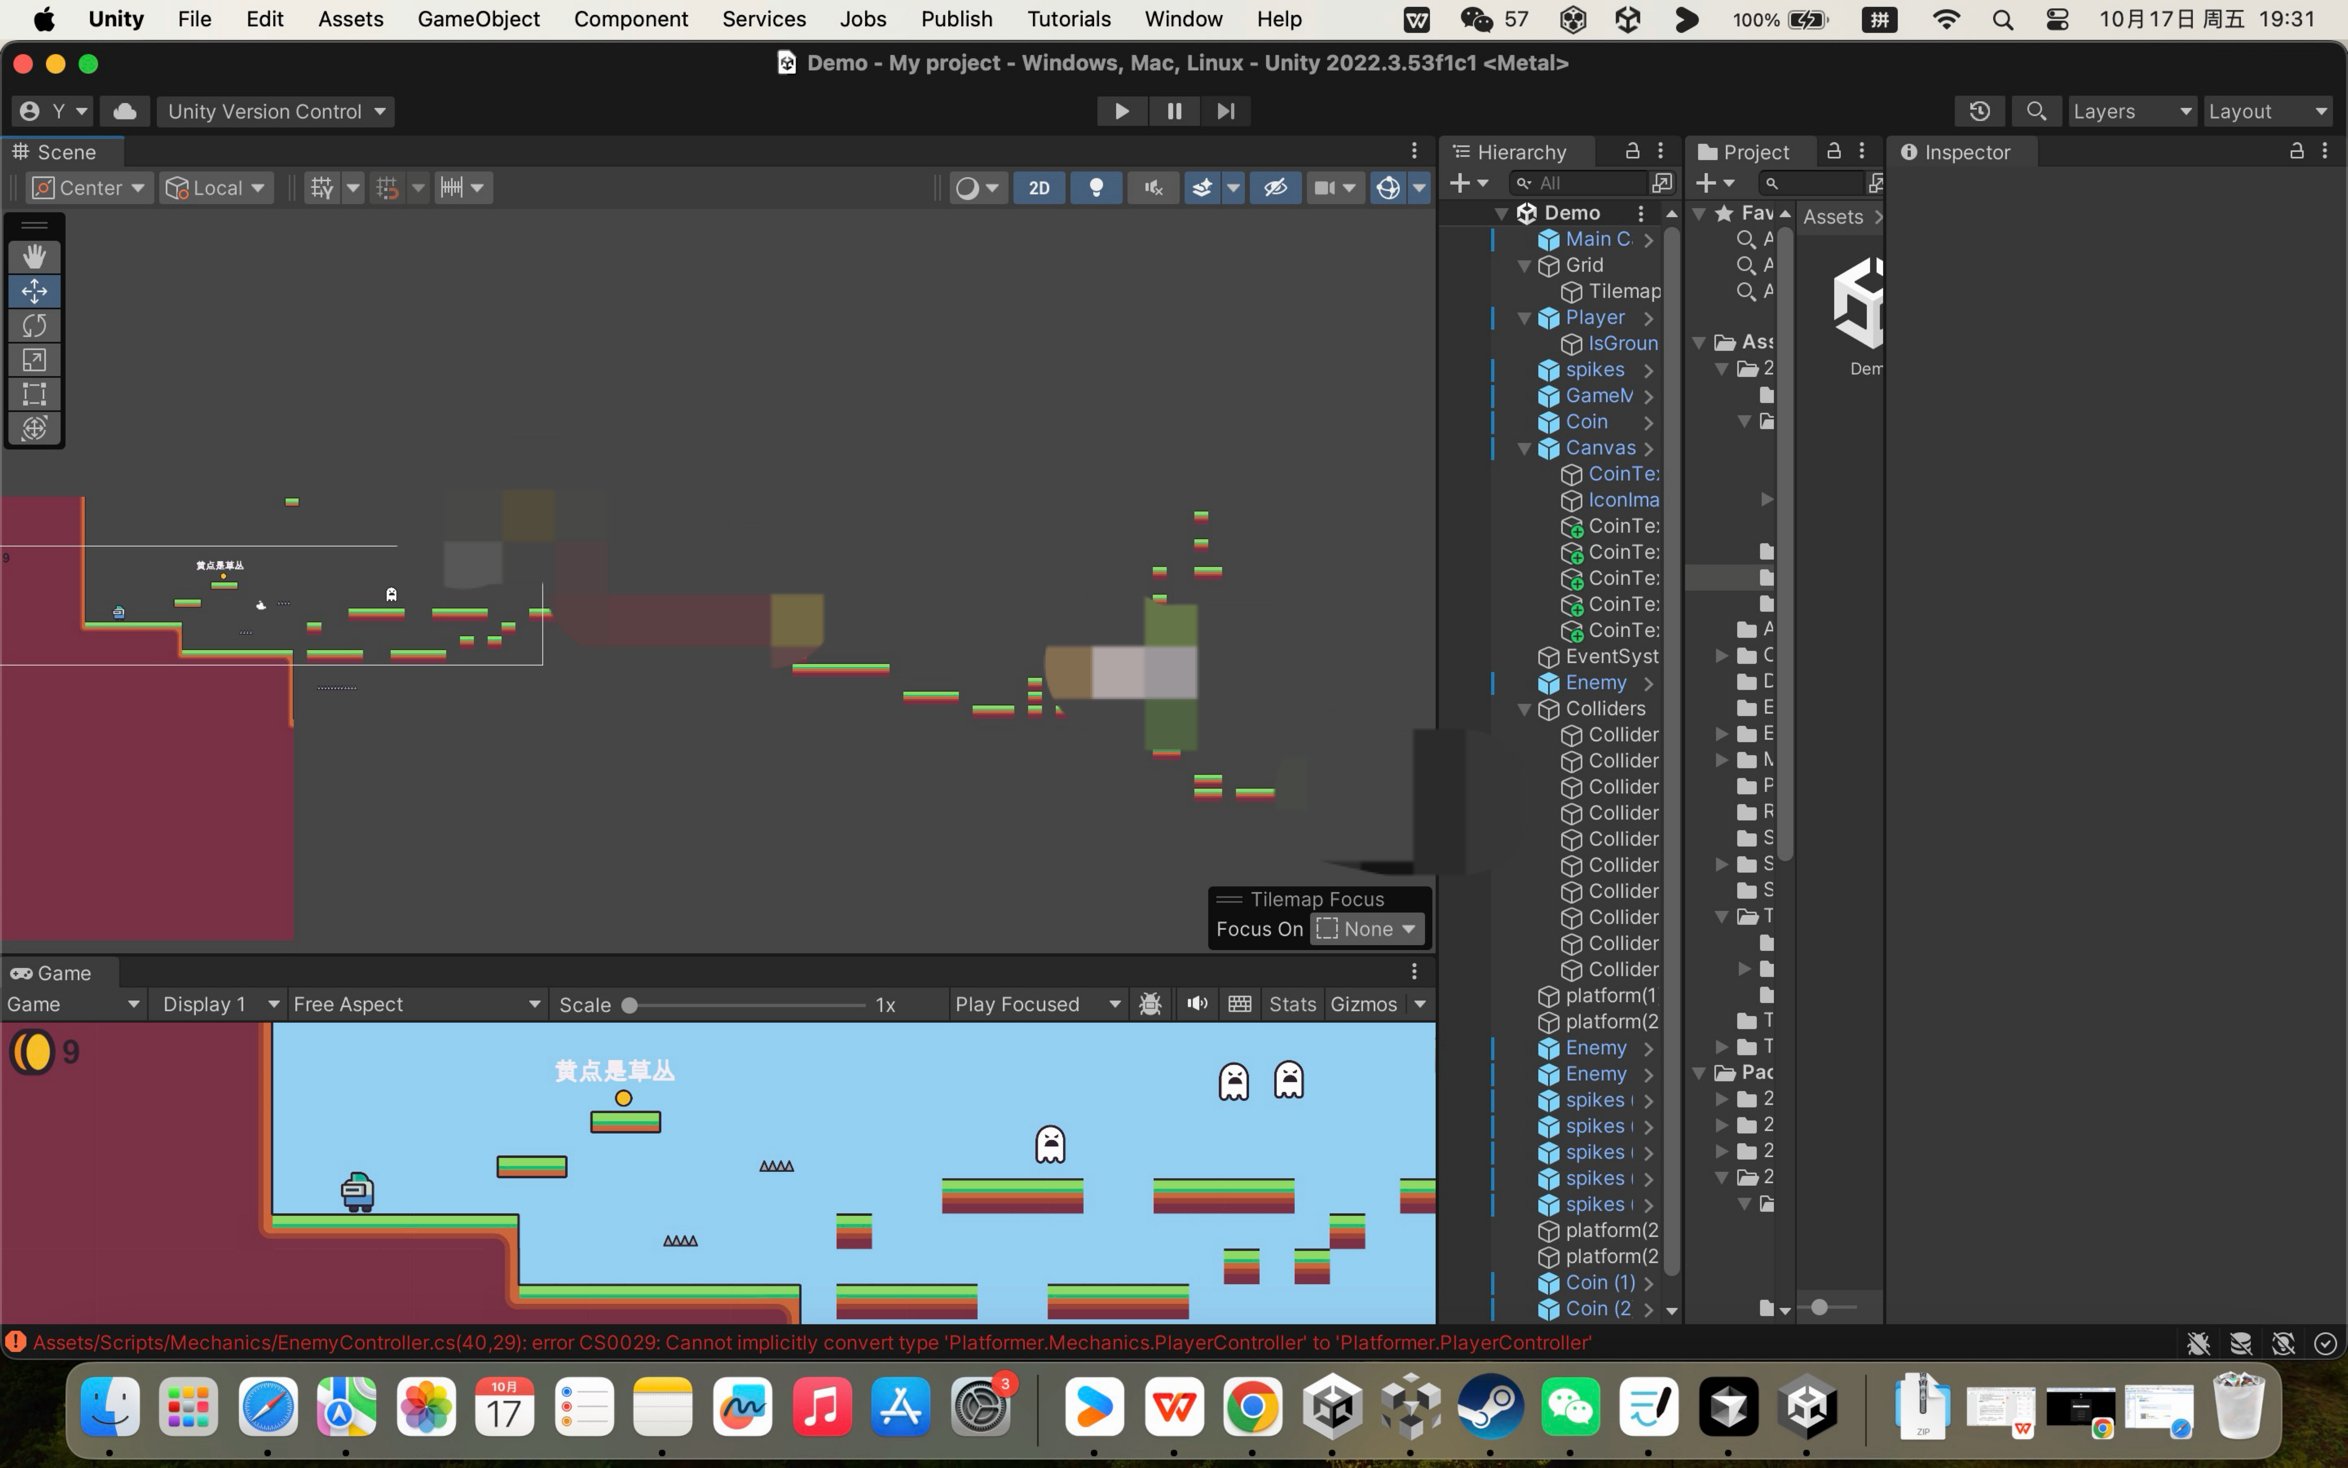
Task: Open the GameObject menu
Action: click(x=478, y=19)
